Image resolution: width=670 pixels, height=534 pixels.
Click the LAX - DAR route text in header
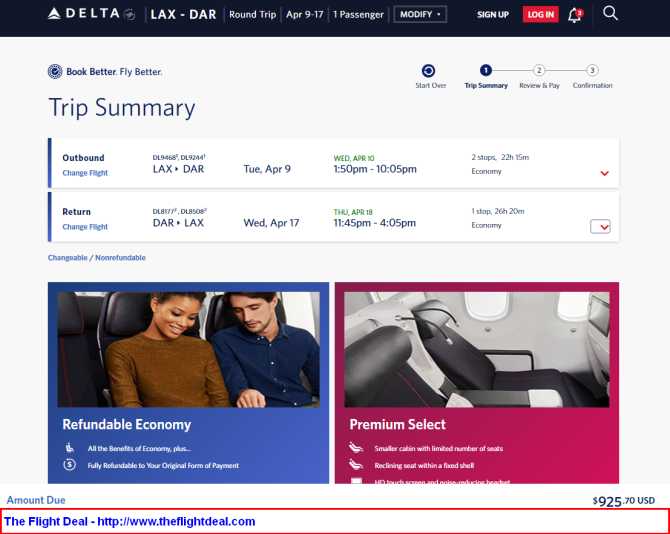[x=183, y=15]
